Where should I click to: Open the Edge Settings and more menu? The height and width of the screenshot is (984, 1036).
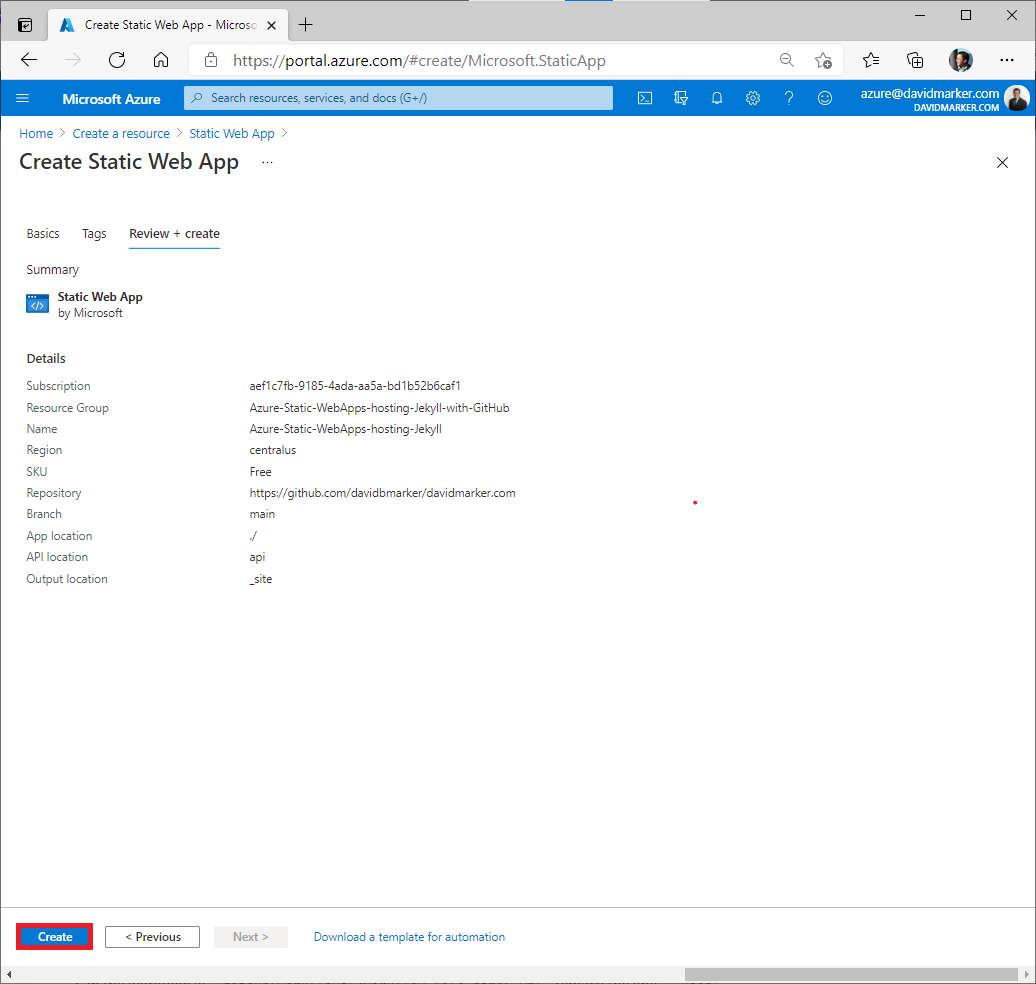pyautogui.click(x=1006, y=60)
